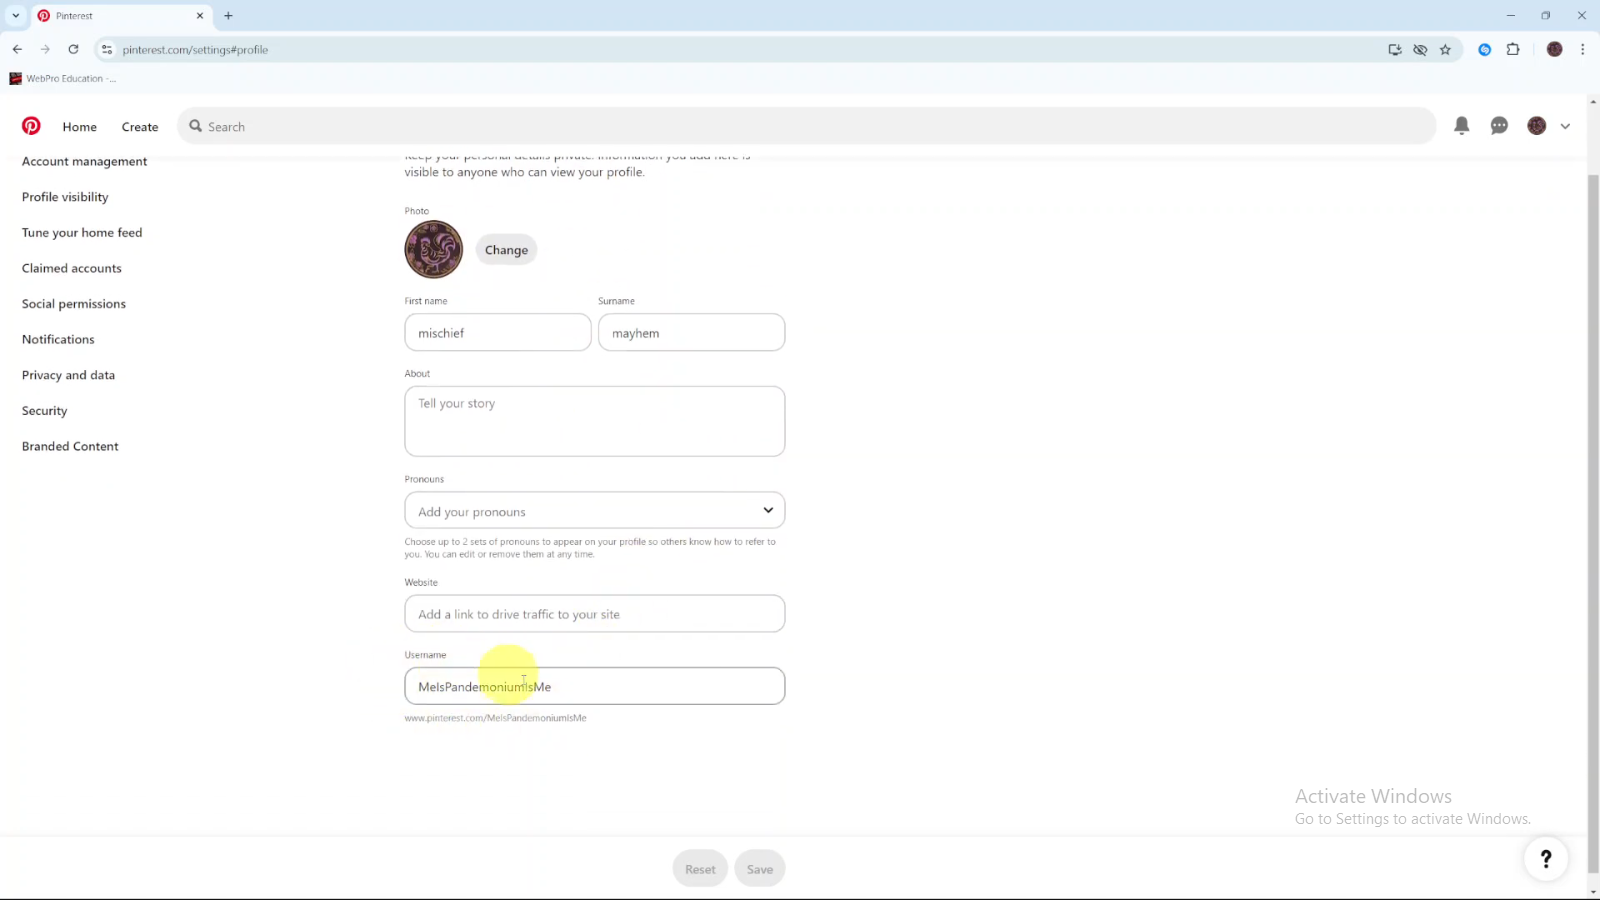The image size is (1600, 900).
Task: Click the Username field
Action: 595,686
